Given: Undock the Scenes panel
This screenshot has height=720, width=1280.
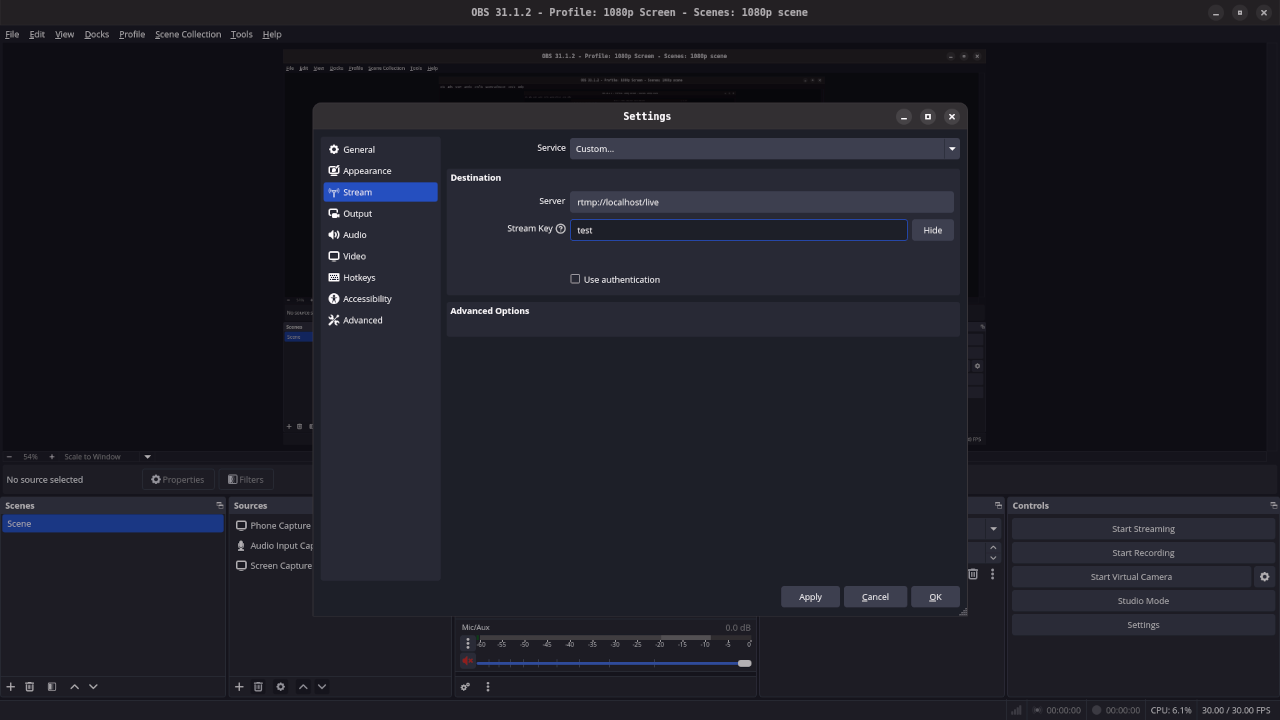Looking at the screenshot, I should 220,505.
